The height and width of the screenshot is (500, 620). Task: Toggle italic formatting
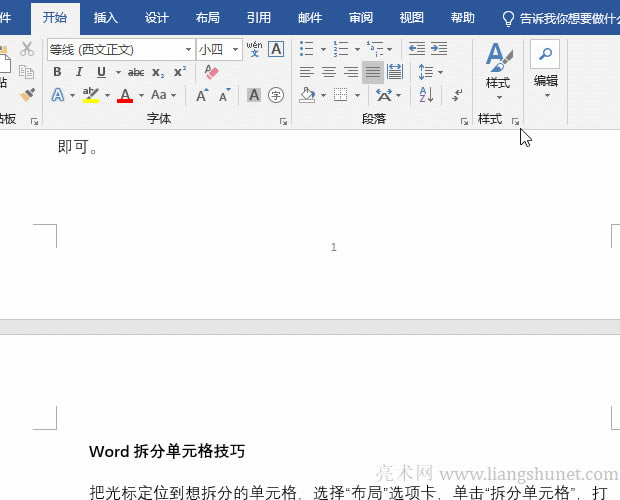click(x=79, y=72)
